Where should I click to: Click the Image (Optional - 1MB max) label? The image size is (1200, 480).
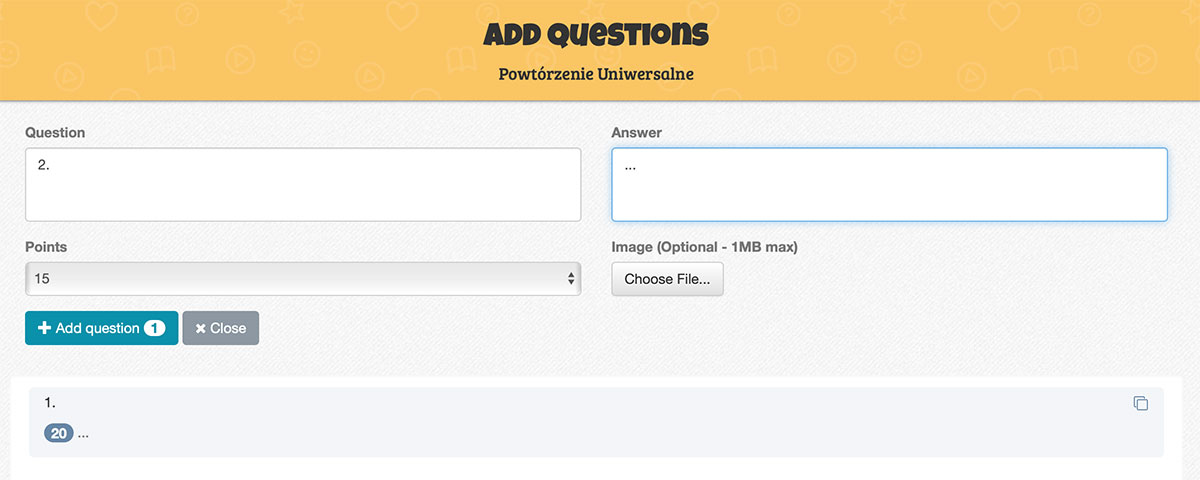pyautogui.click(x=704, y=246)
